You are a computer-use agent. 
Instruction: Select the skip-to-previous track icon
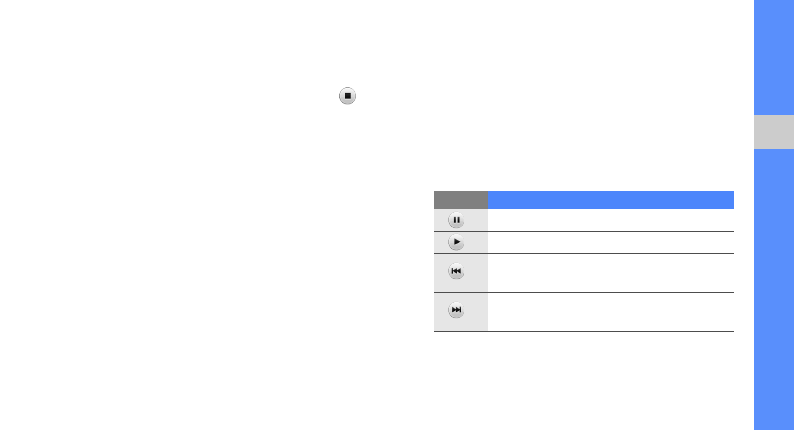(456, 271)
